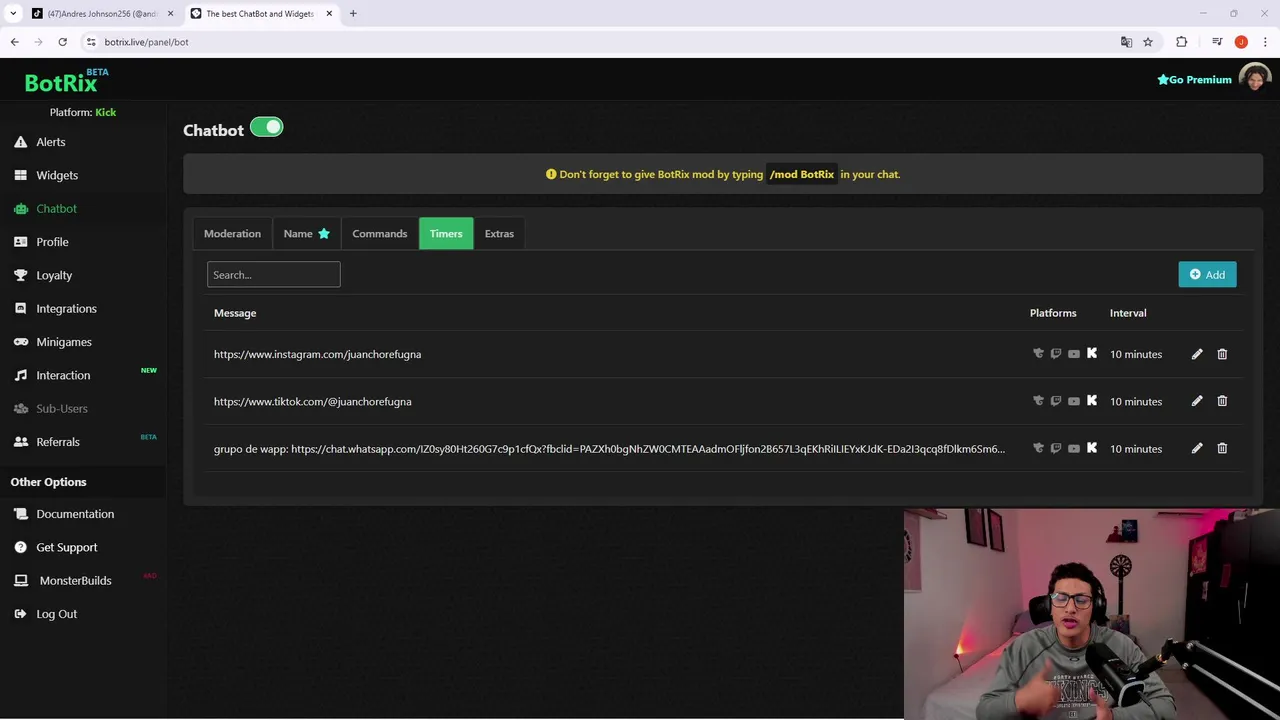Click the BotRix logo
Screen dimensions: 1280x720
[66, 81]
